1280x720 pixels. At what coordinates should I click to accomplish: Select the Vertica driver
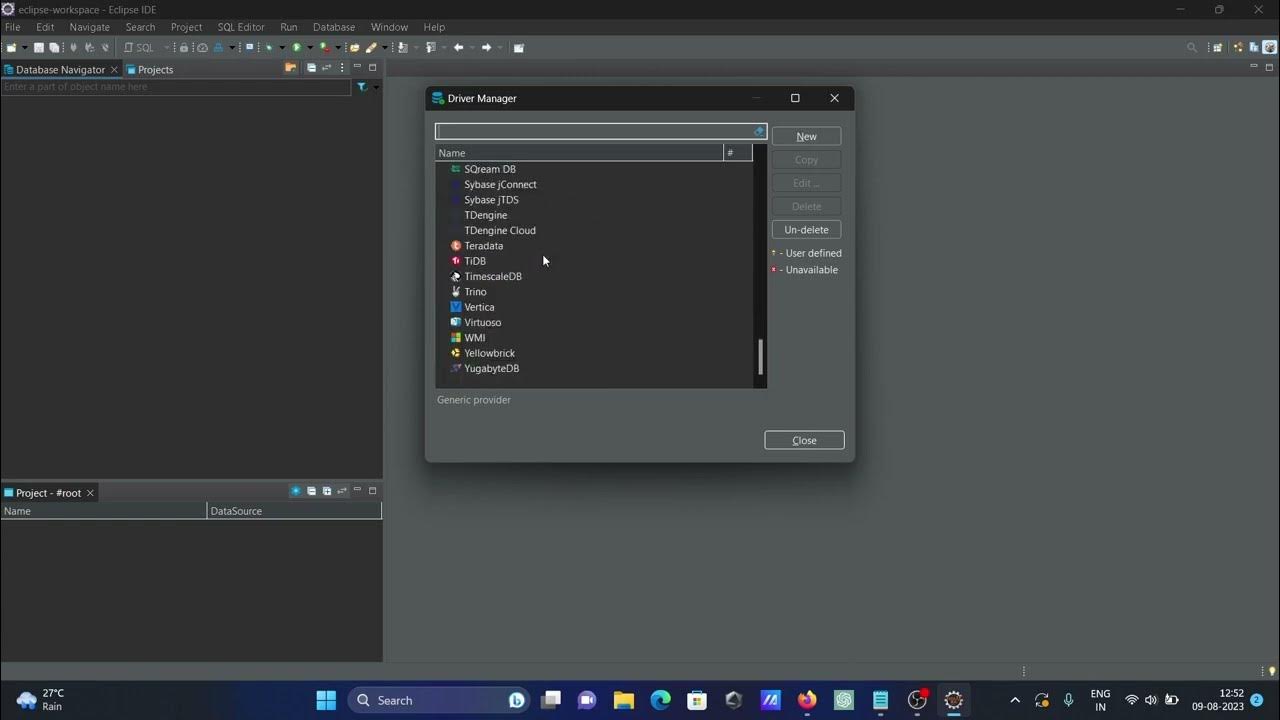pyautogui.click(x=479, y=307)
